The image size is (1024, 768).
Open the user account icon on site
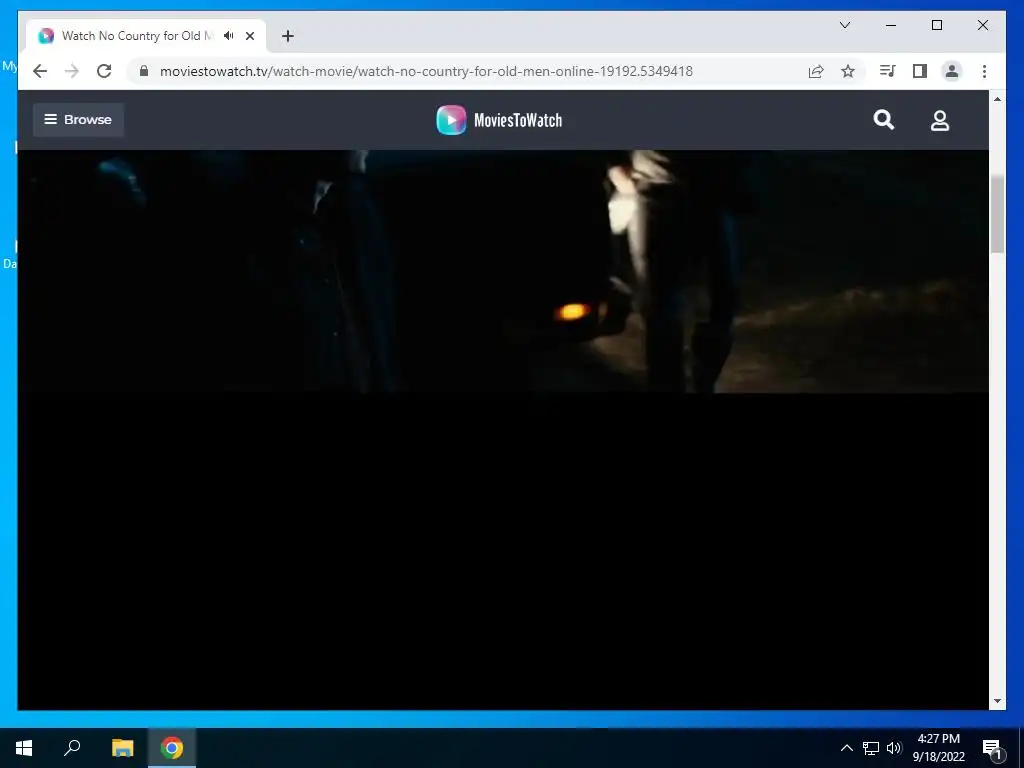[x=940, y=120]
